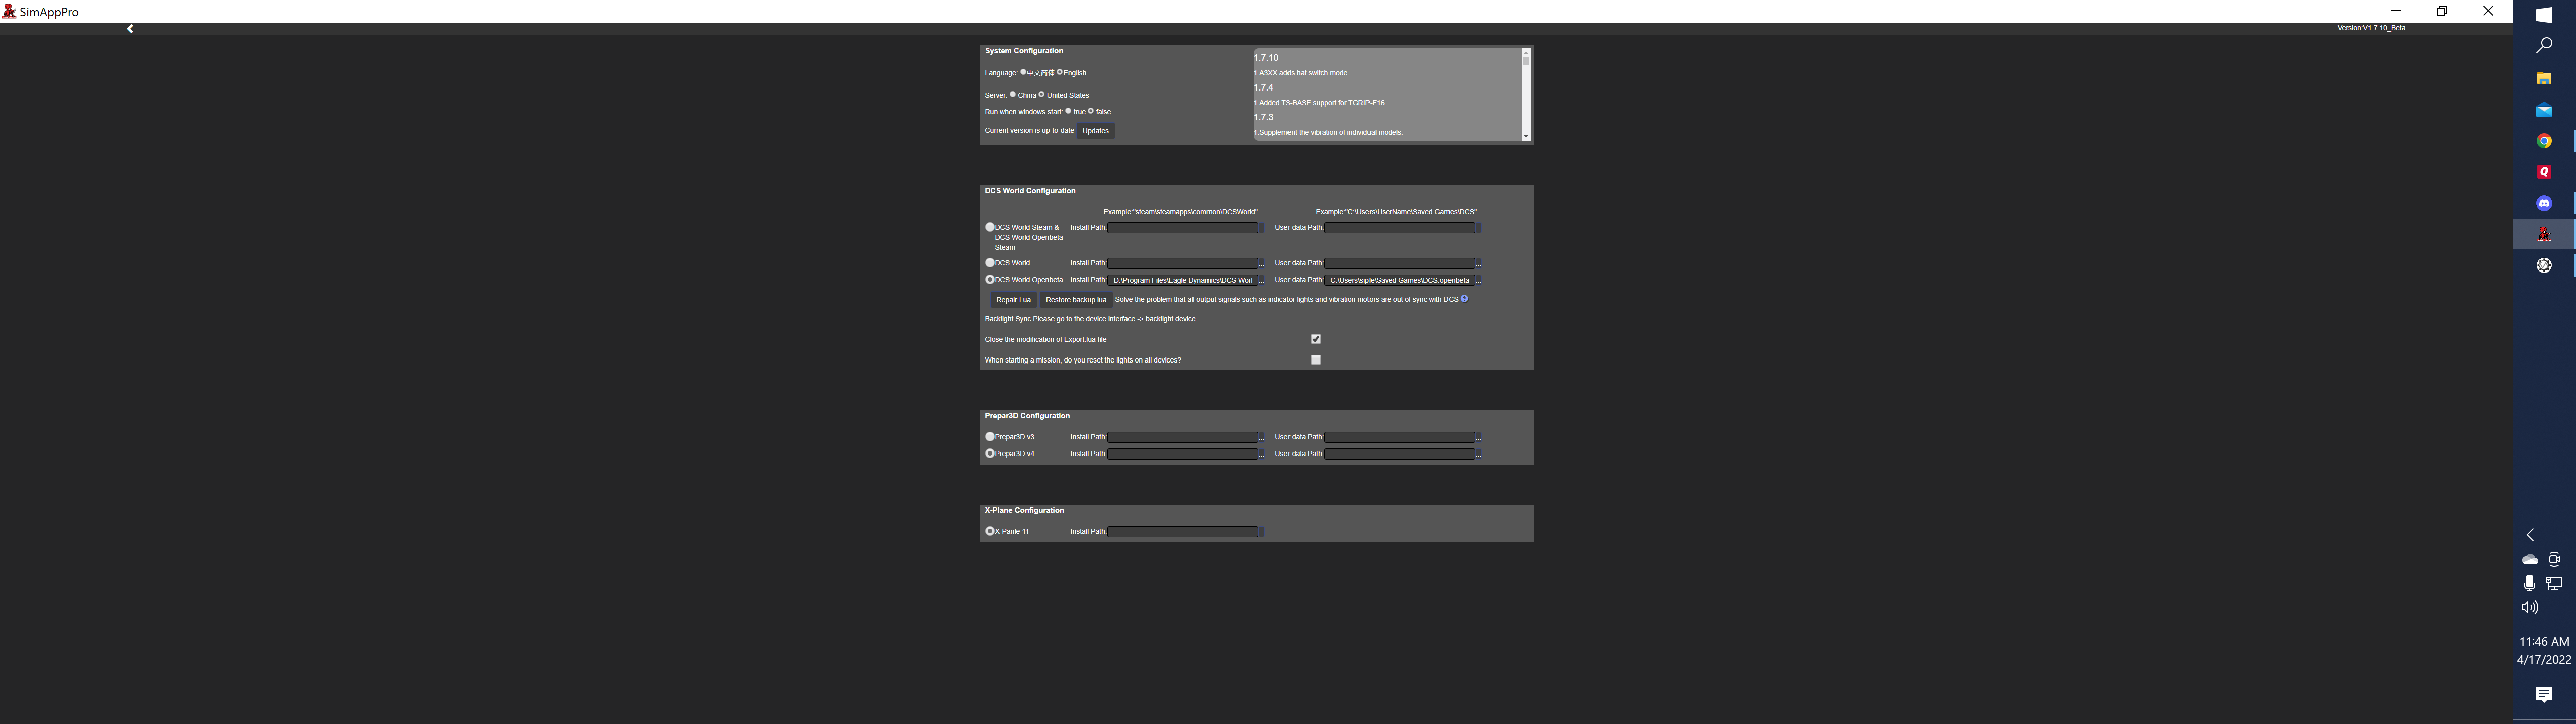Click DCS World Configuration heading
This screenshot has width=2576, height=724.
(x=1030, y=191)
